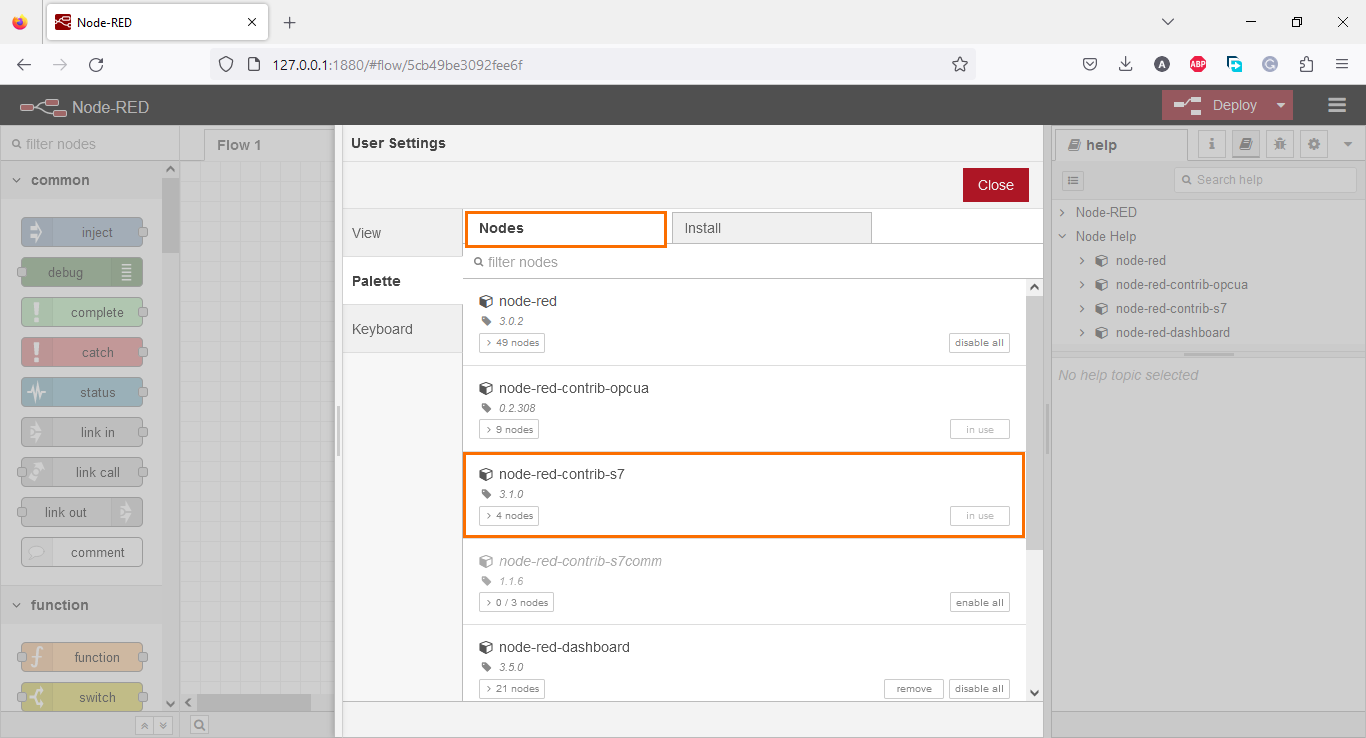The width and height of the screenshot is (1366, 738).
Task: Open the debug sidebar using the bug icon
Action: [1279, 144]
